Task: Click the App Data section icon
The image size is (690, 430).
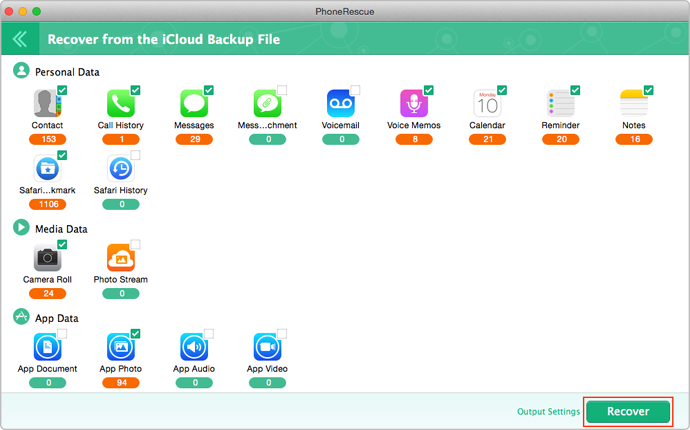Action: tap(21, 316)
